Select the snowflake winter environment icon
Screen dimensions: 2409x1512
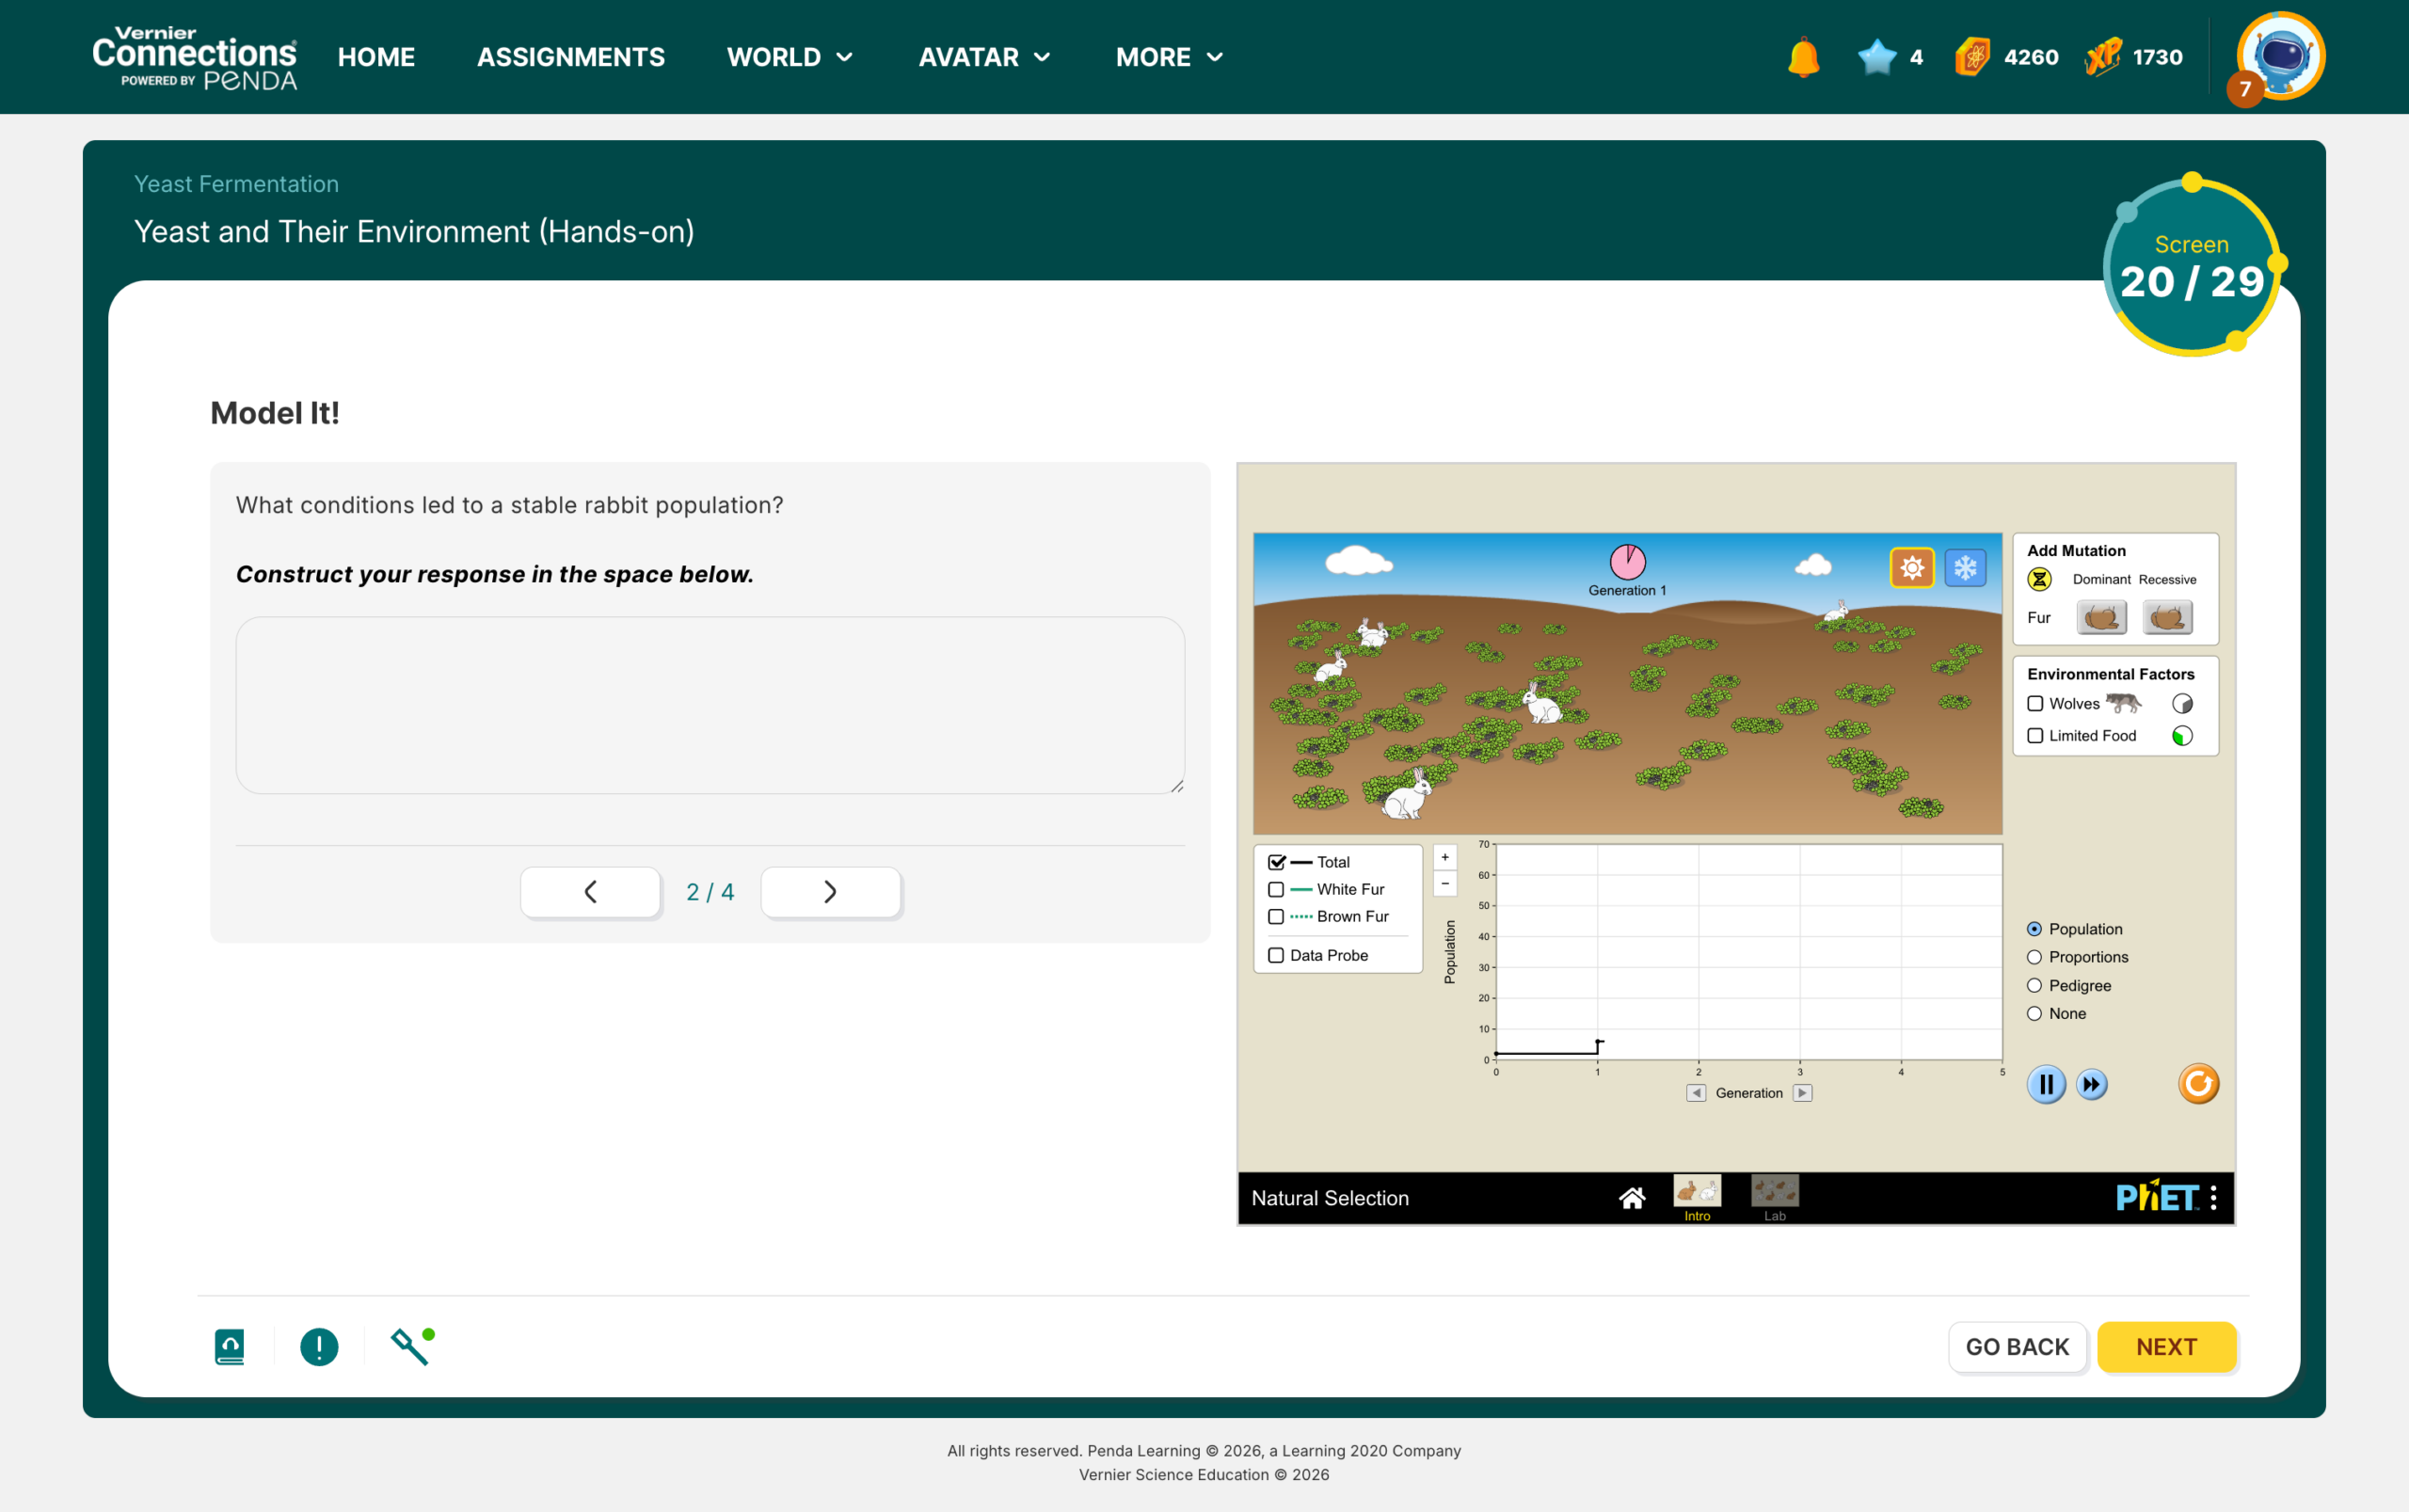1964,568
